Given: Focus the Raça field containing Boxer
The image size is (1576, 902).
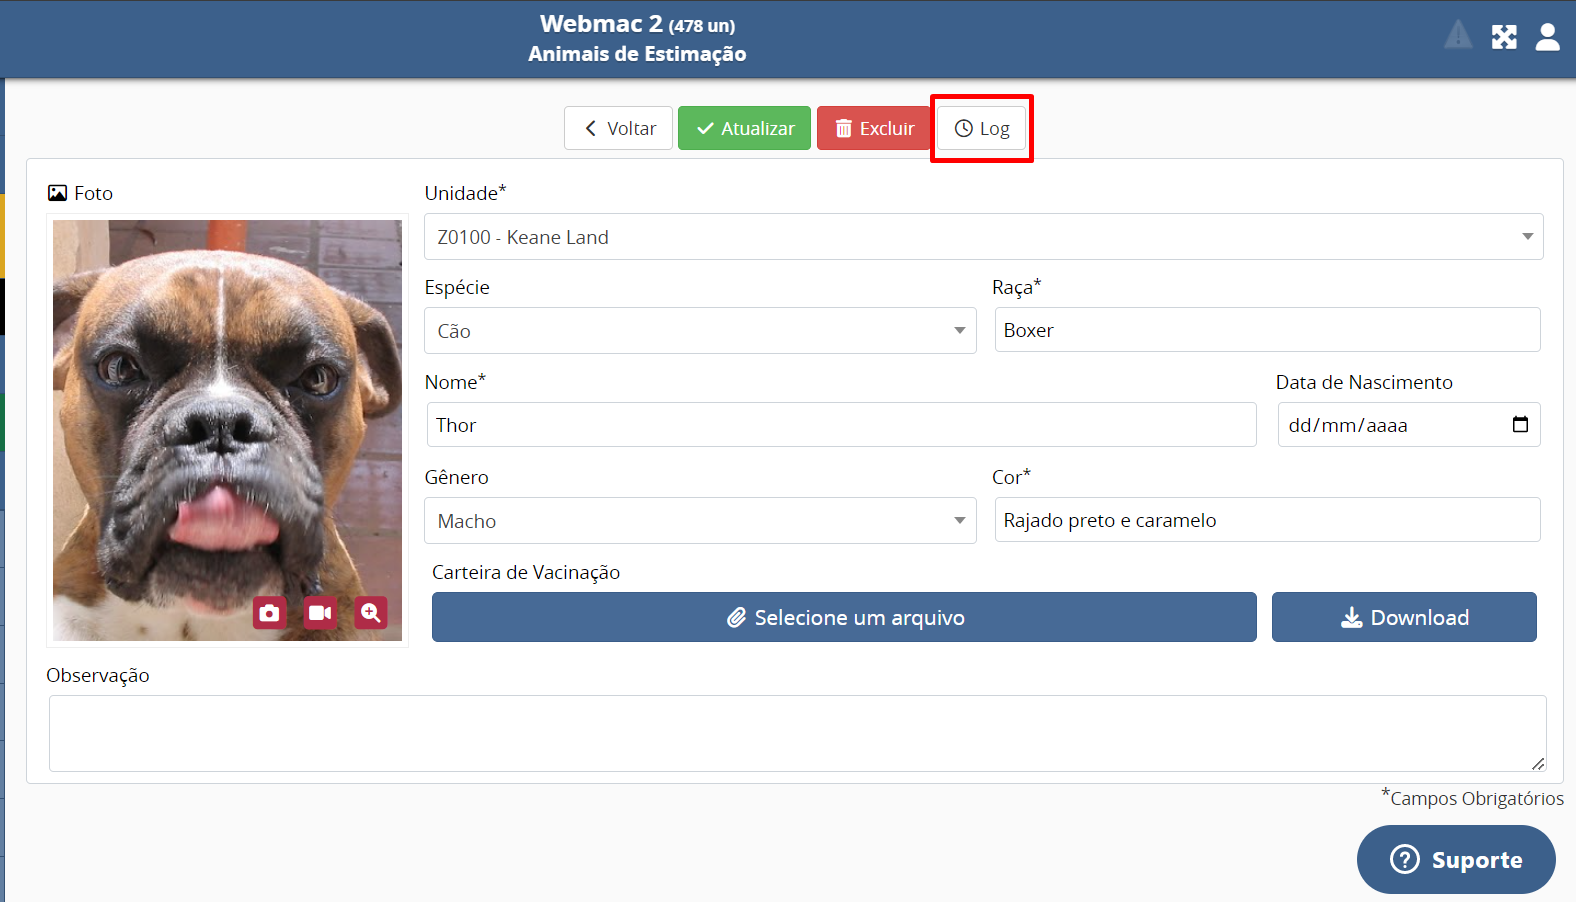Looking at the screenshot, I should point(1267,330).
